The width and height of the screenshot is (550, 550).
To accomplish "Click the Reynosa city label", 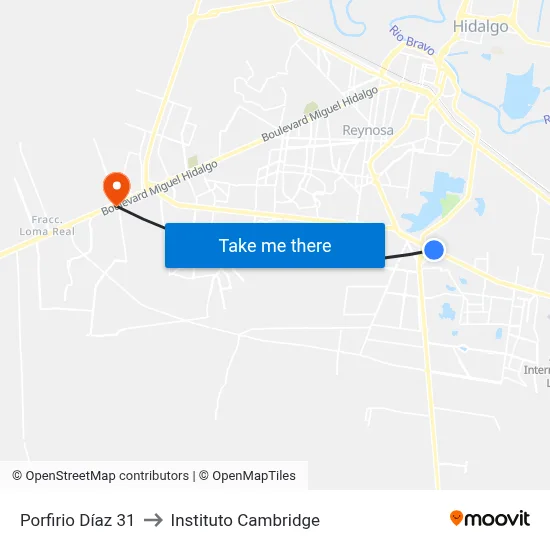I will point(368,130).
